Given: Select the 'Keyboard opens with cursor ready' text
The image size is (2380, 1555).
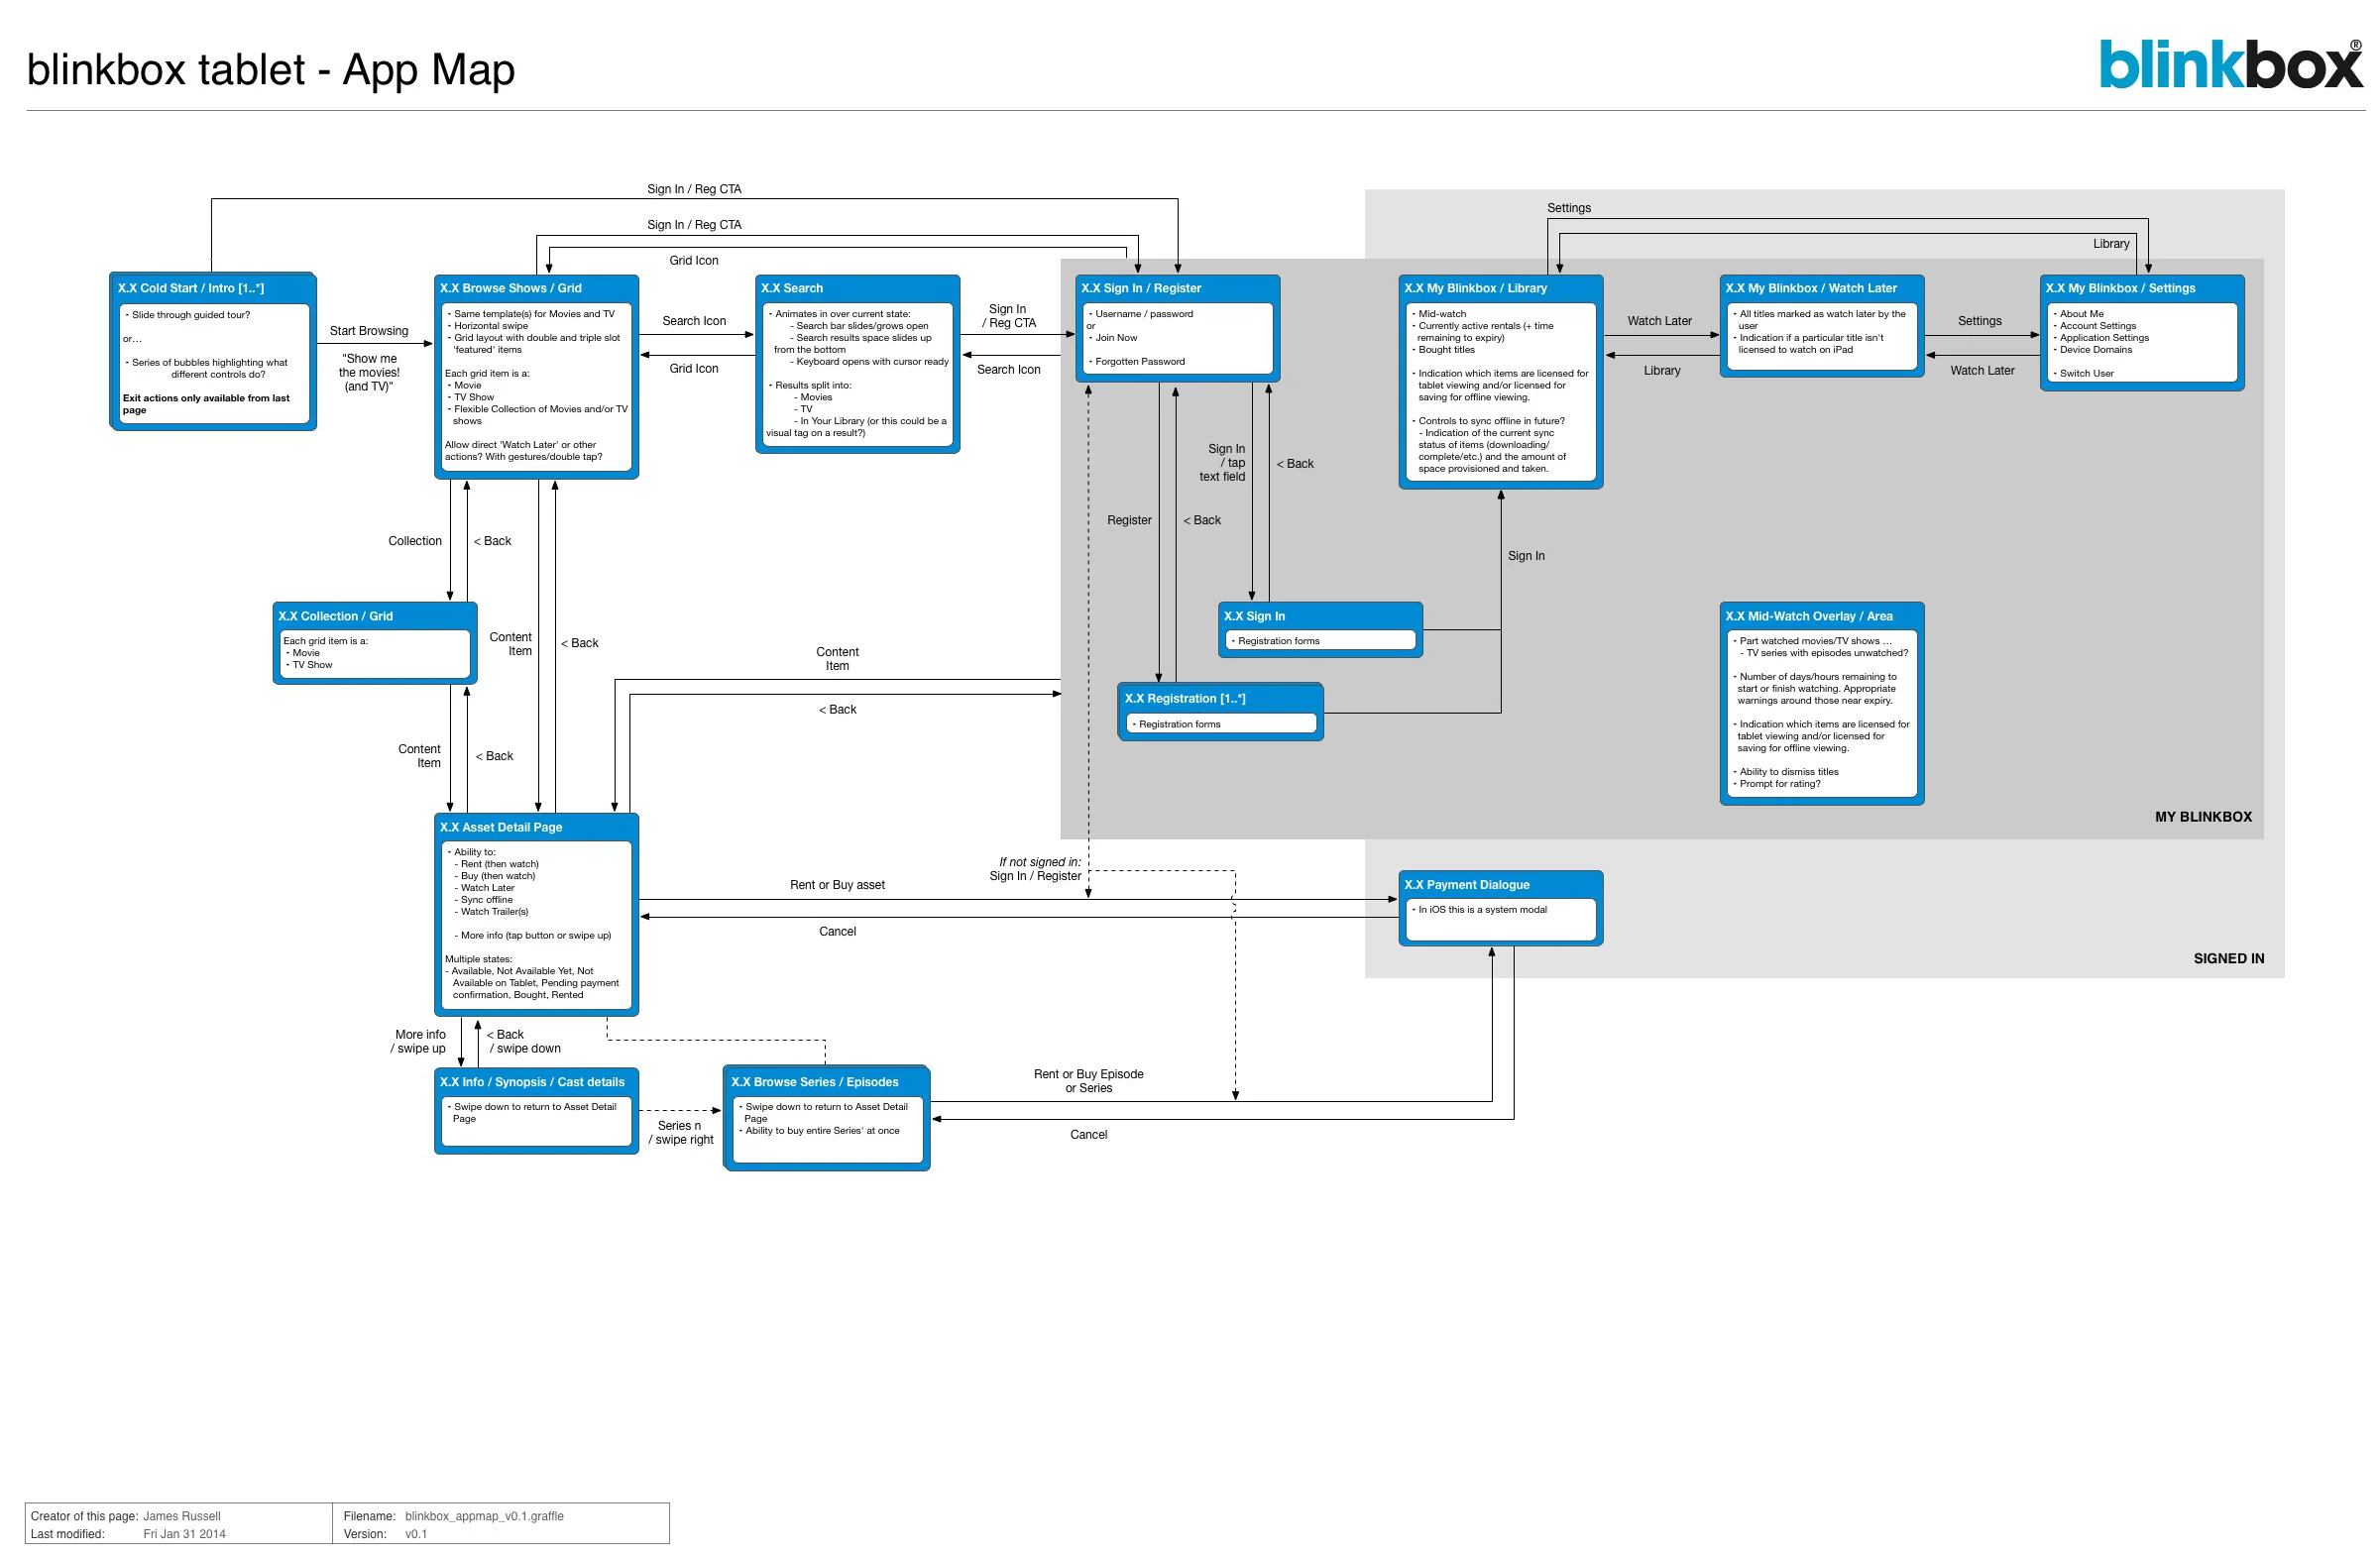Looking at the screenshot, I should pyautogui.click(x=872, y=362).
